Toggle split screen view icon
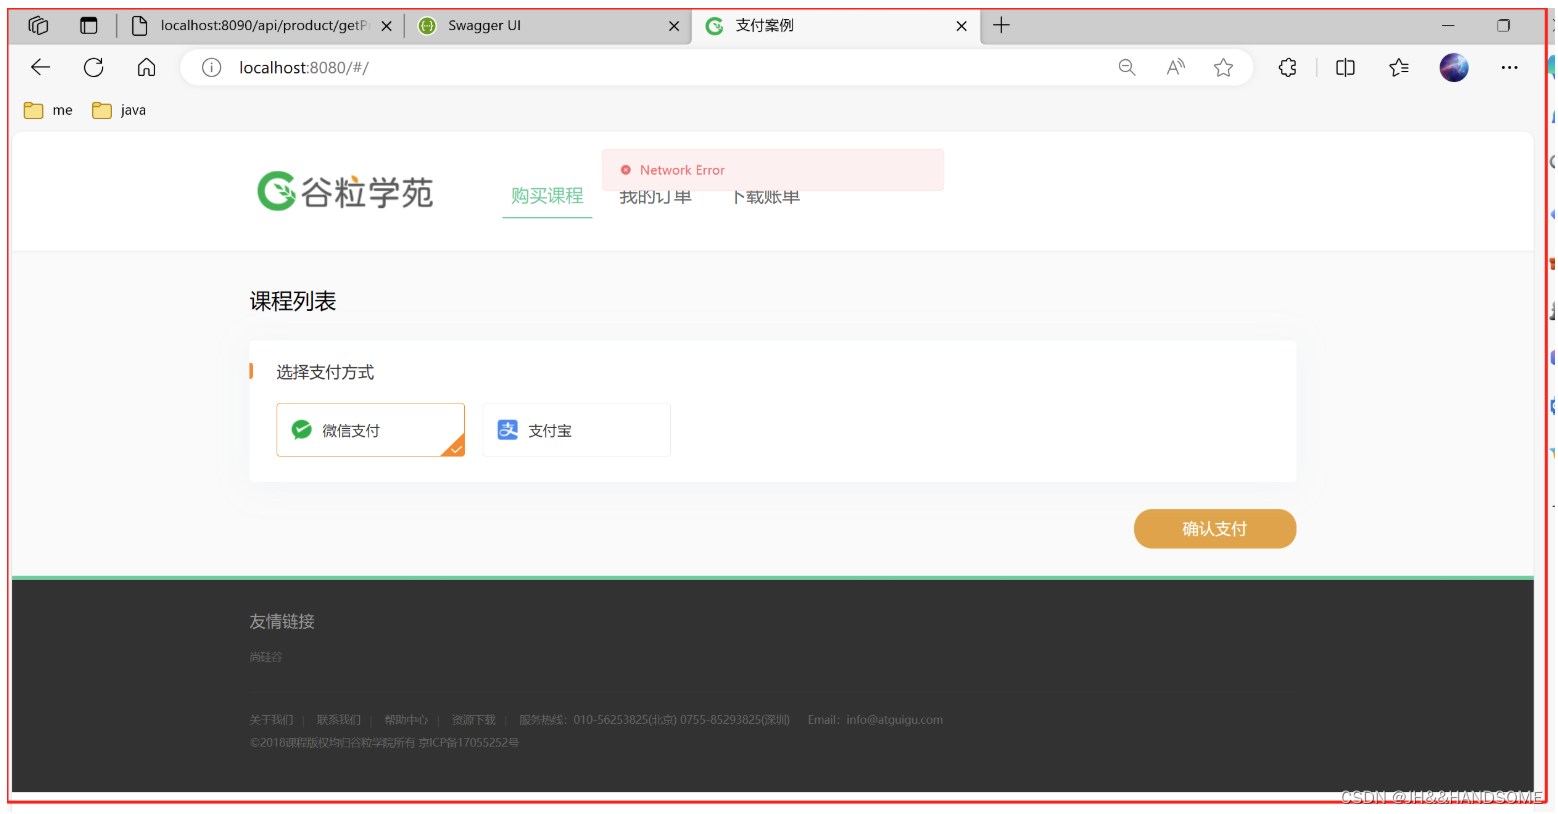The height and width of the screenshot is (814, 1558). coord(1346,67)
